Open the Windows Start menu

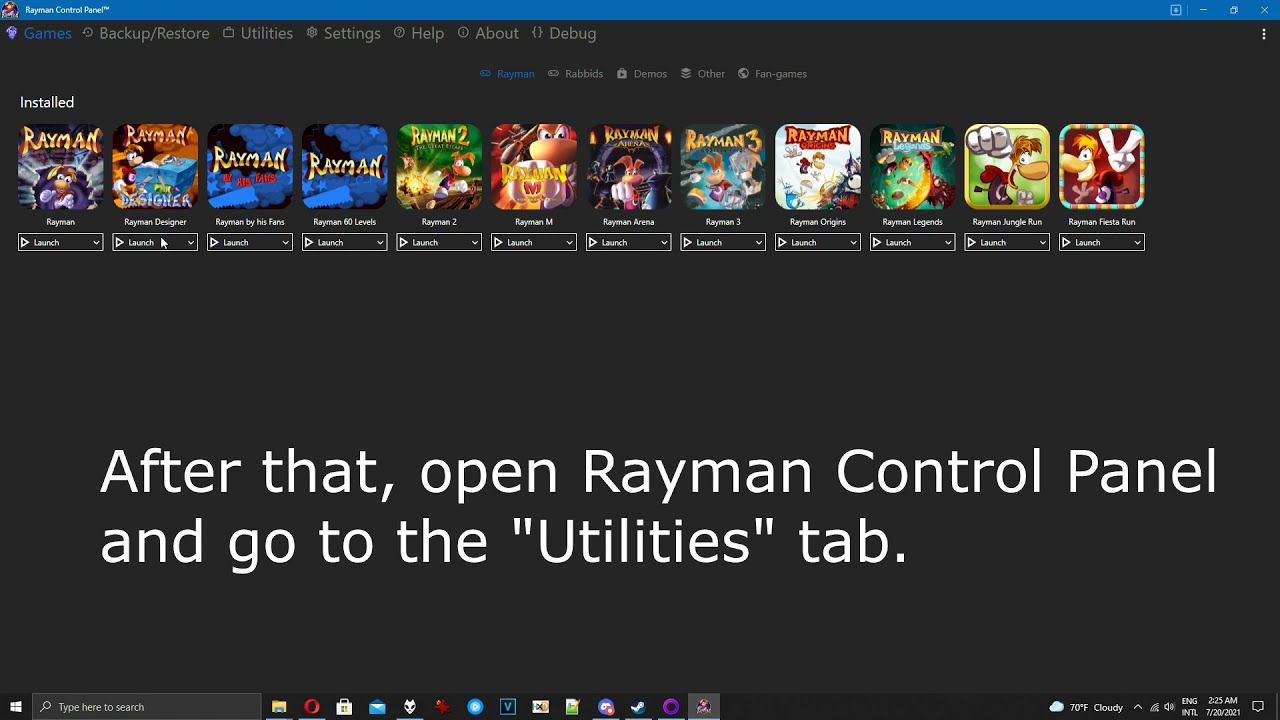(16, 707)
